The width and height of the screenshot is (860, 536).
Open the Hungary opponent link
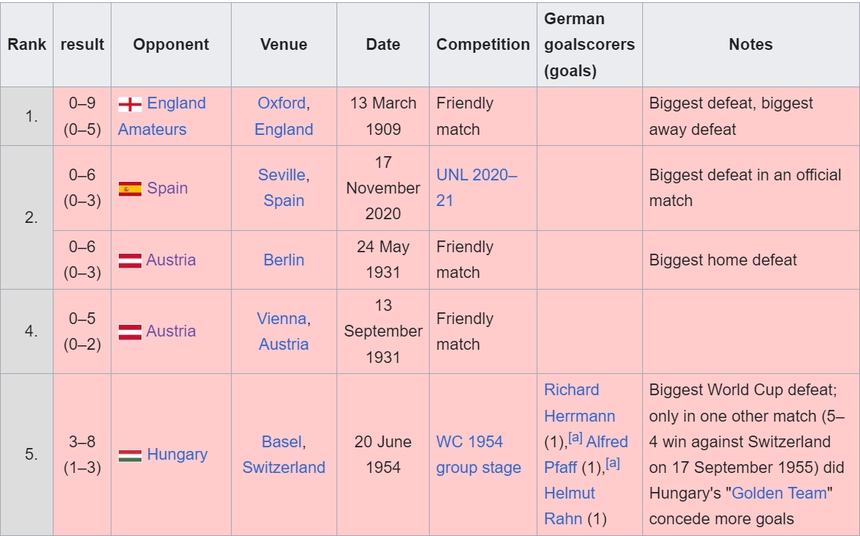pyautogui.click(x=177, y=454)
